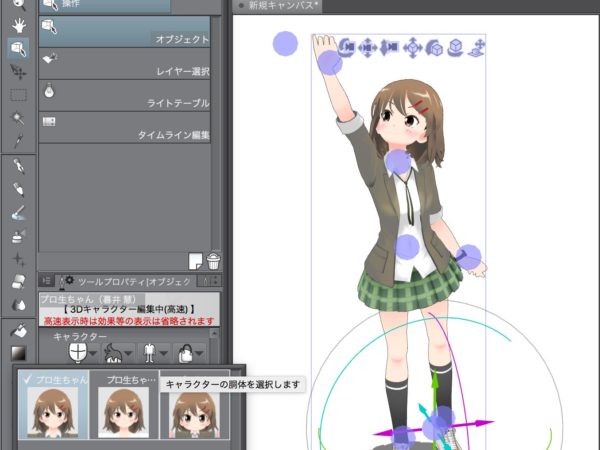Screen dimensions: 600x450
Task: Click the snap-to-ground manipulator icon
Action: point(477,48)
